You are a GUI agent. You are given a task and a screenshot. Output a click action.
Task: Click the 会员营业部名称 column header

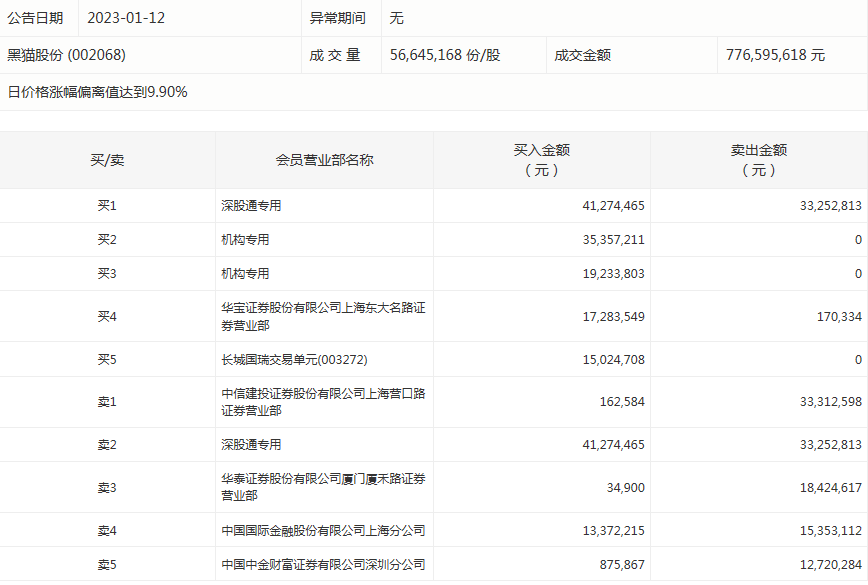click(324, 160)
